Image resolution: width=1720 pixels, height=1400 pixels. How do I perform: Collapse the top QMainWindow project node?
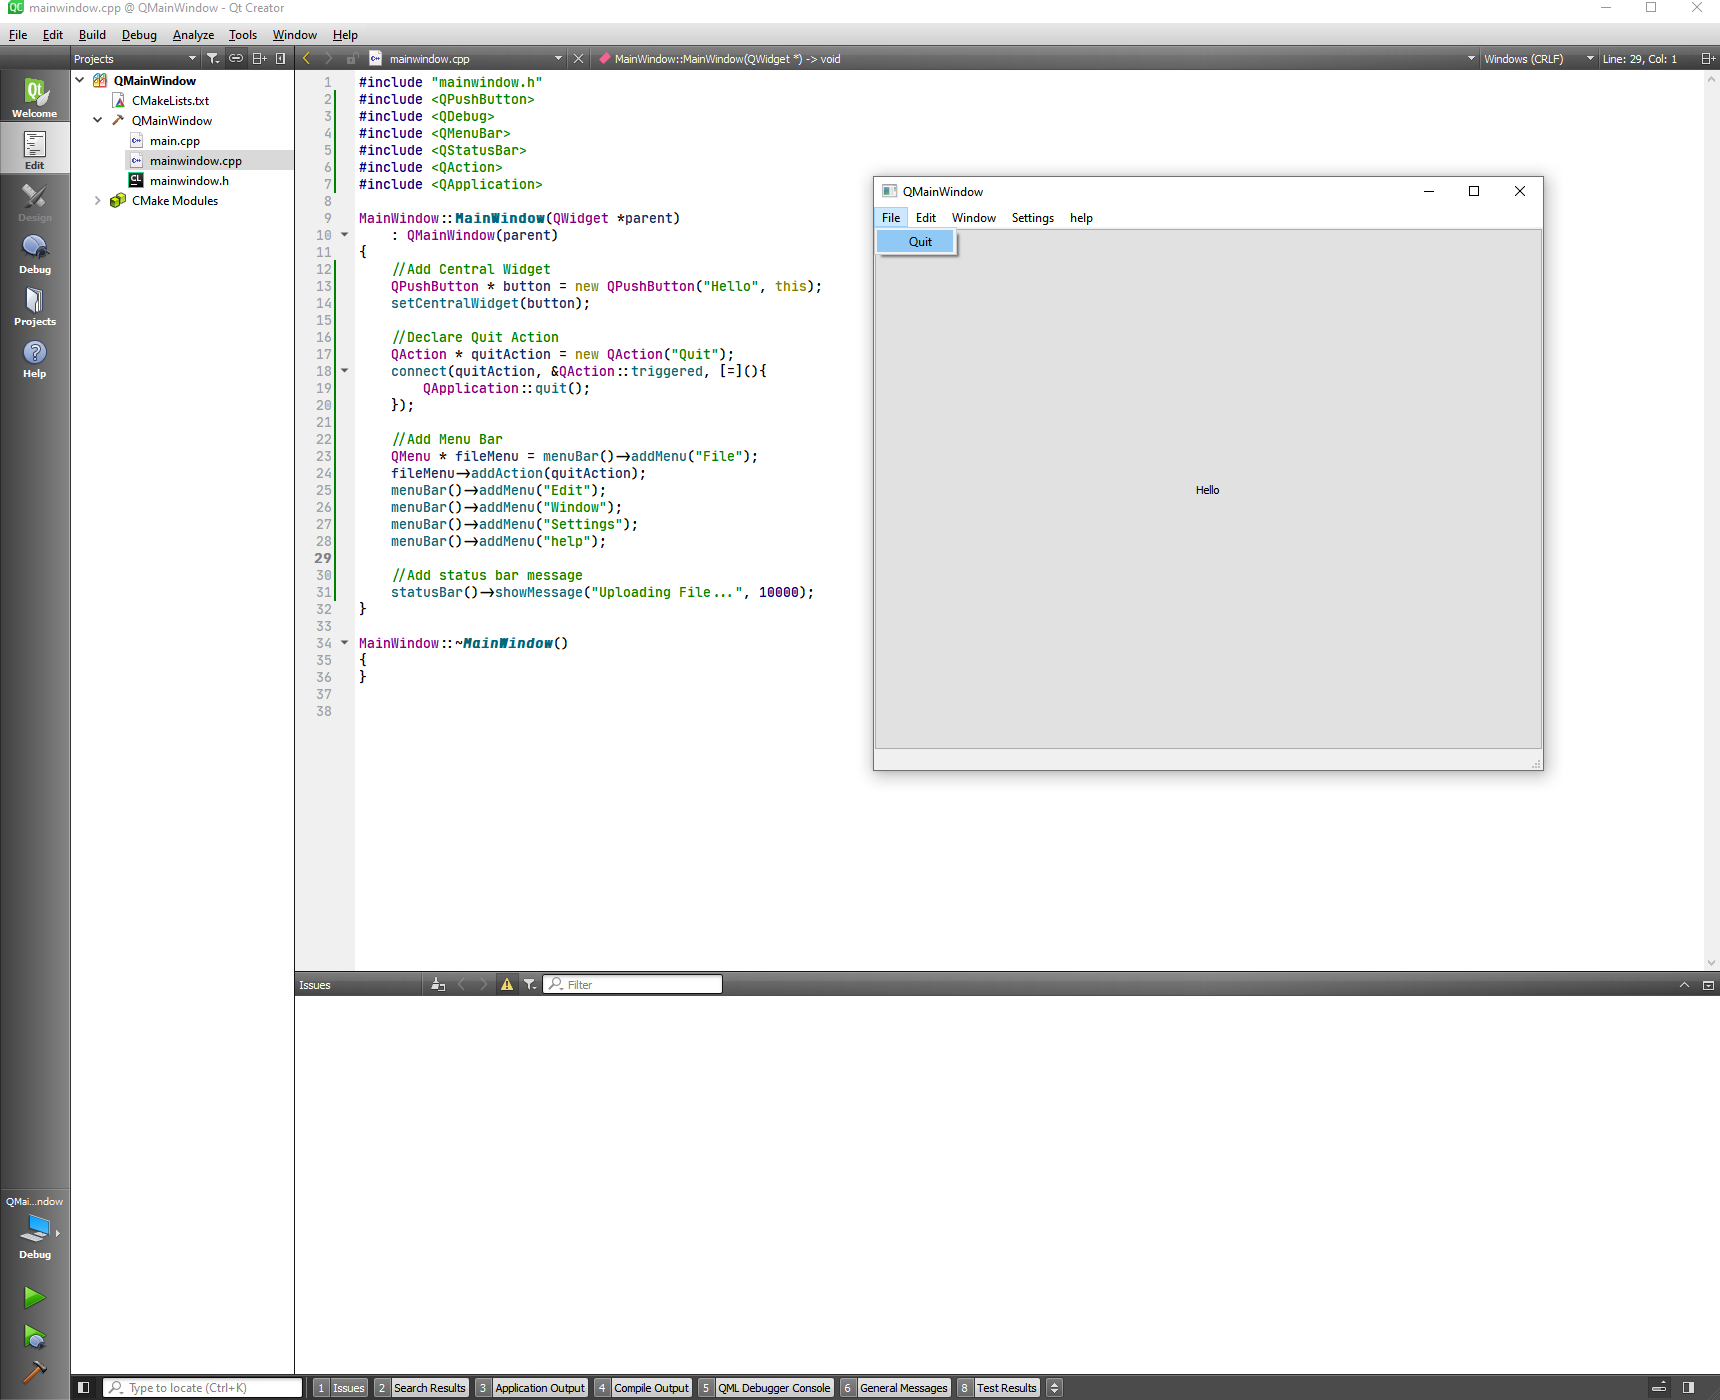click(x=80, y=80)
